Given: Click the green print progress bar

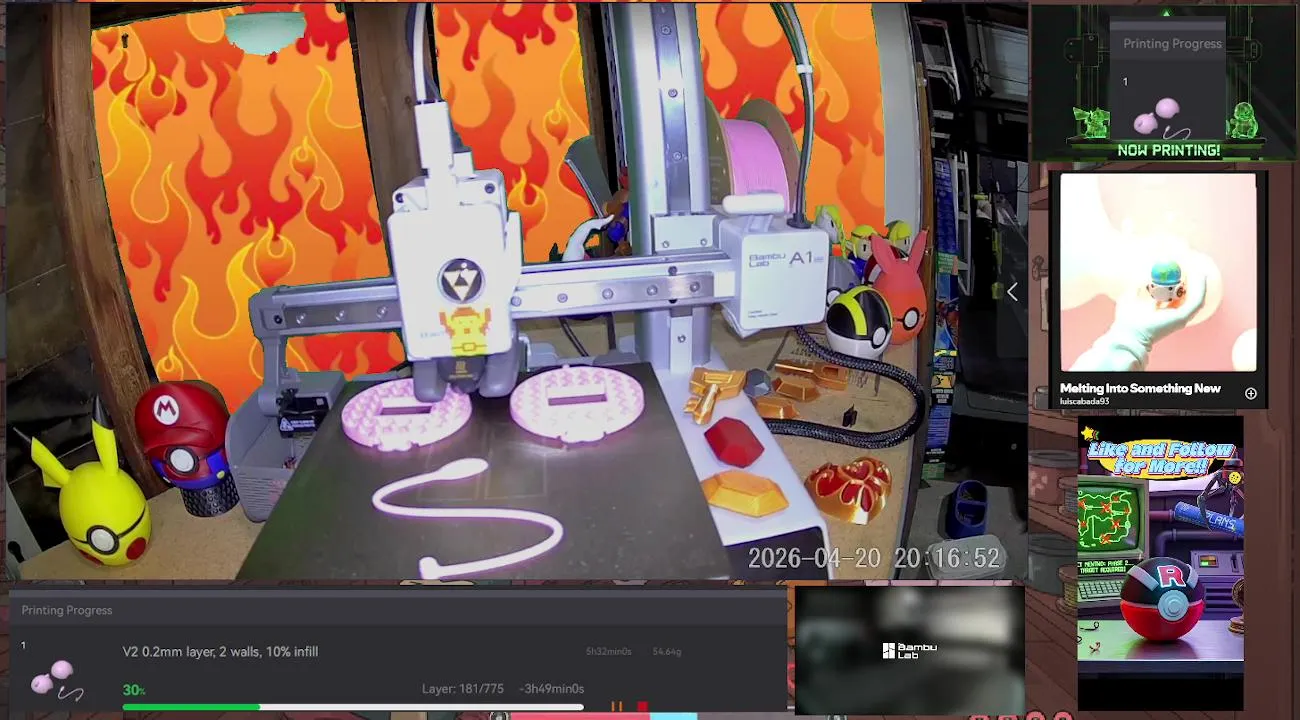Looking at the screenshot, I should [x=353, y=707].
